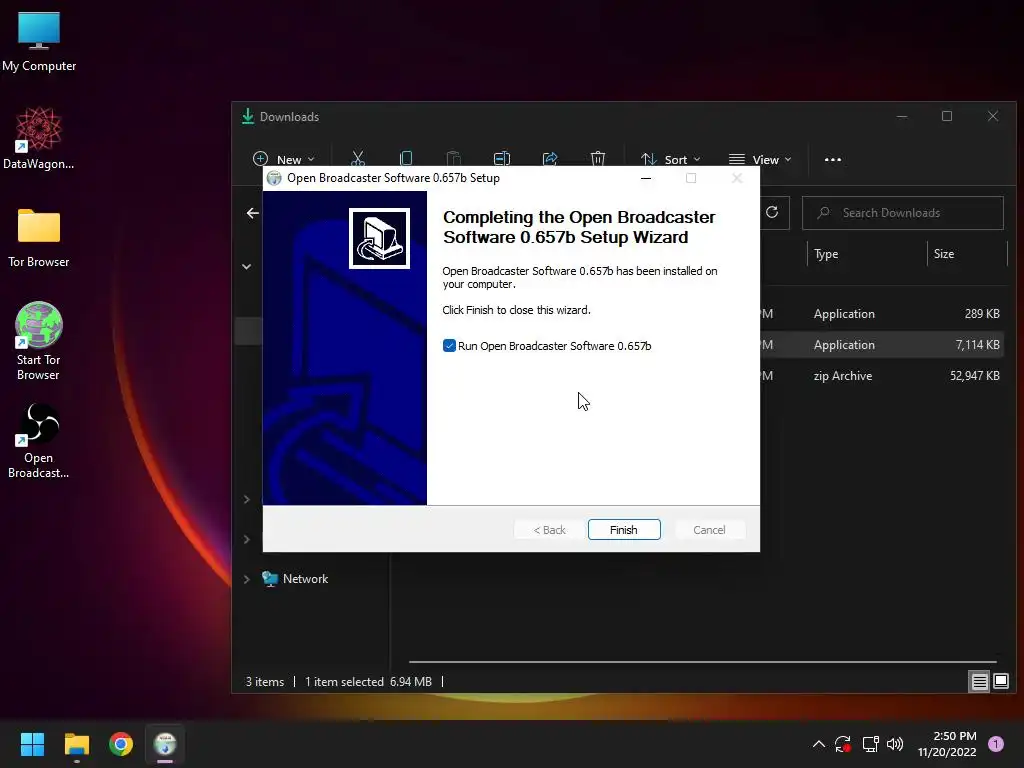This screenshot has width=1024, height=768.
Task: Click the disabled Back button
Action: (550, 530)
